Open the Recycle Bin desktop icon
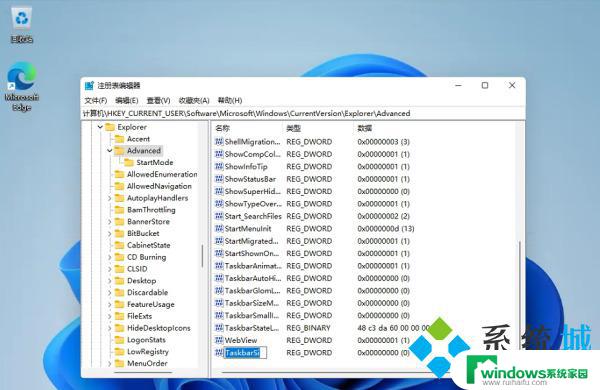The image size is (600, 390). tap(22, 24)
